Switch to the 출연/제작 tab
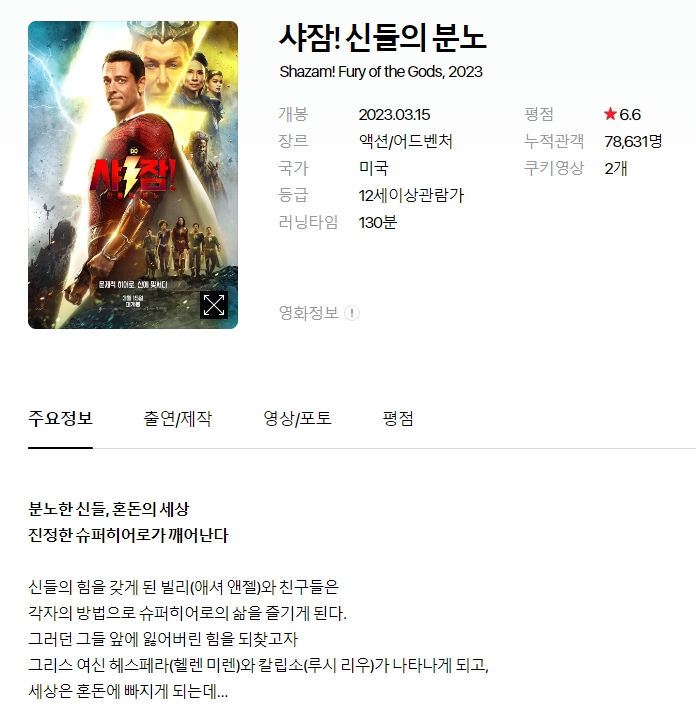Viewport: 696px width, 715px height. point(177,418)
